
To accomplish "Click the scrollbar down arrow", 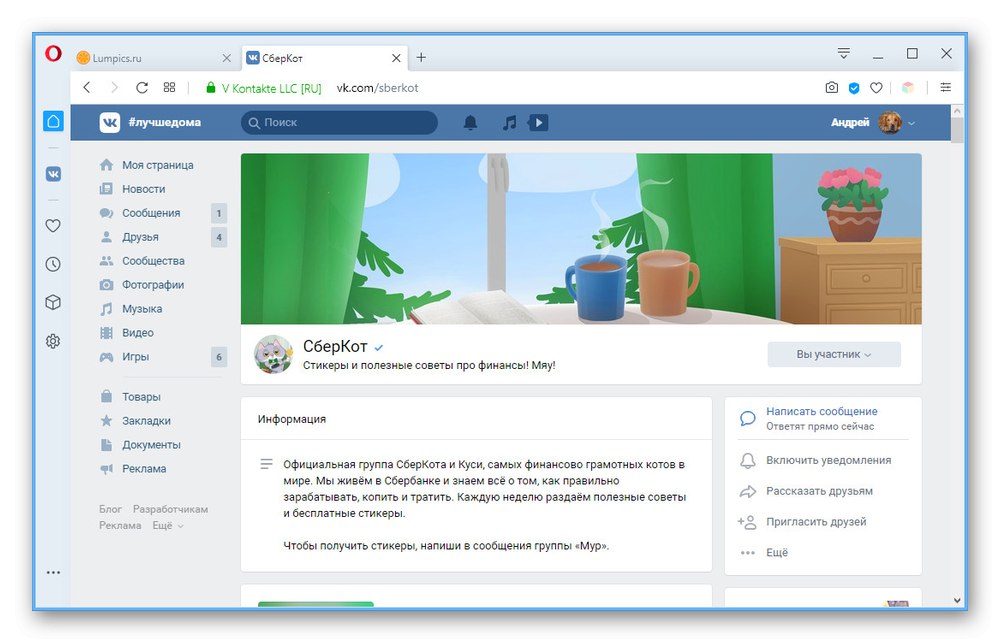I will tap(957, 600).
